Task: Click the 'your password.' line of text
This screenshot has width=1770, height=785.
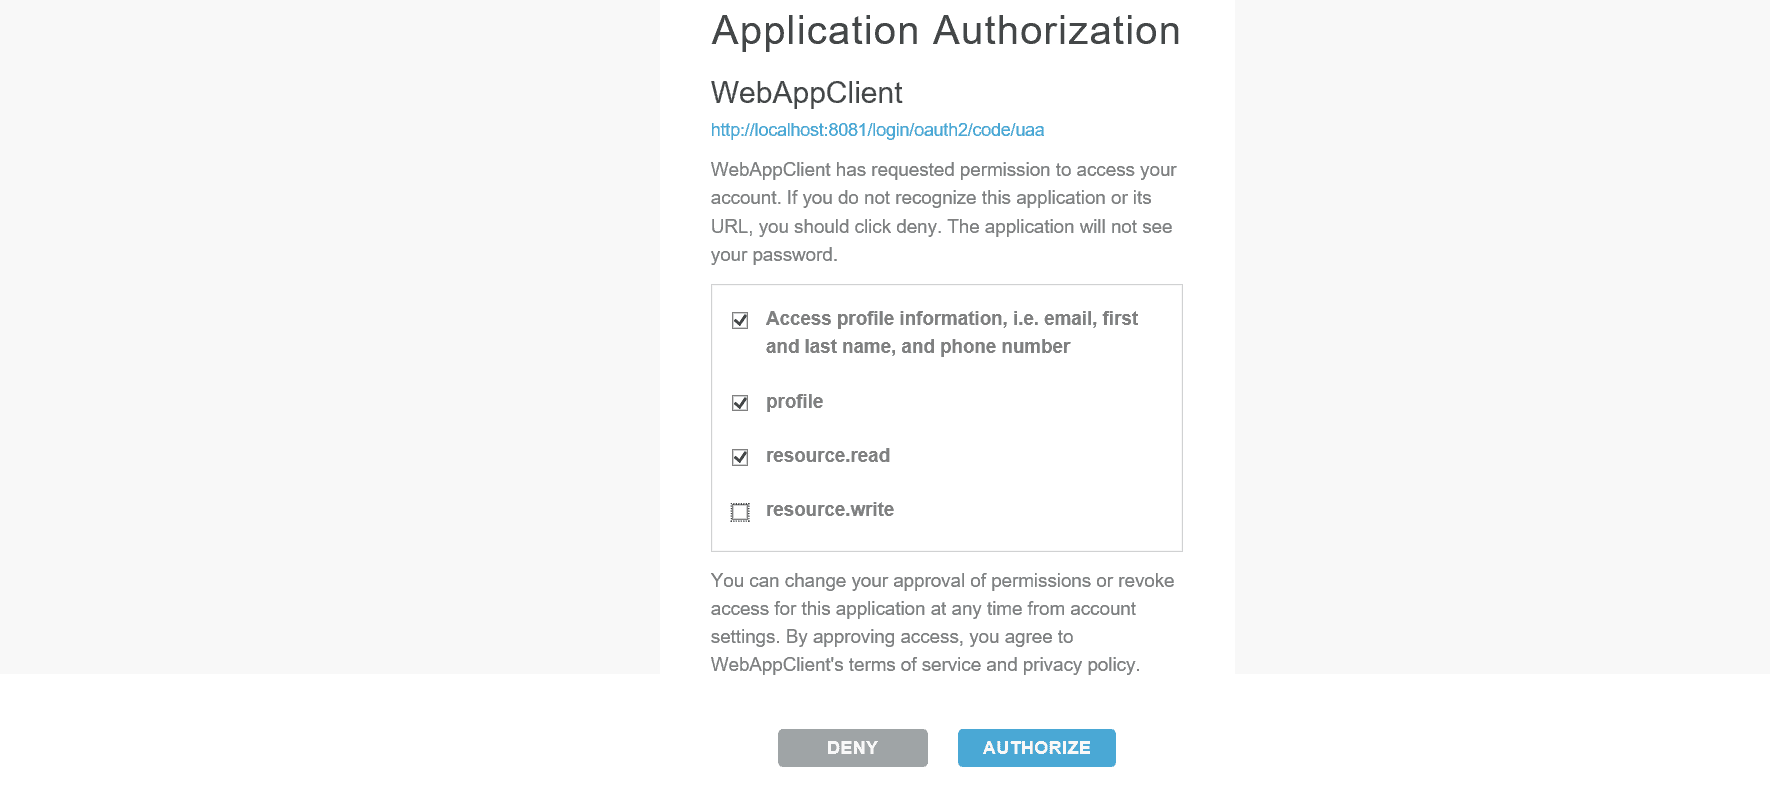Action: [774, 255]
